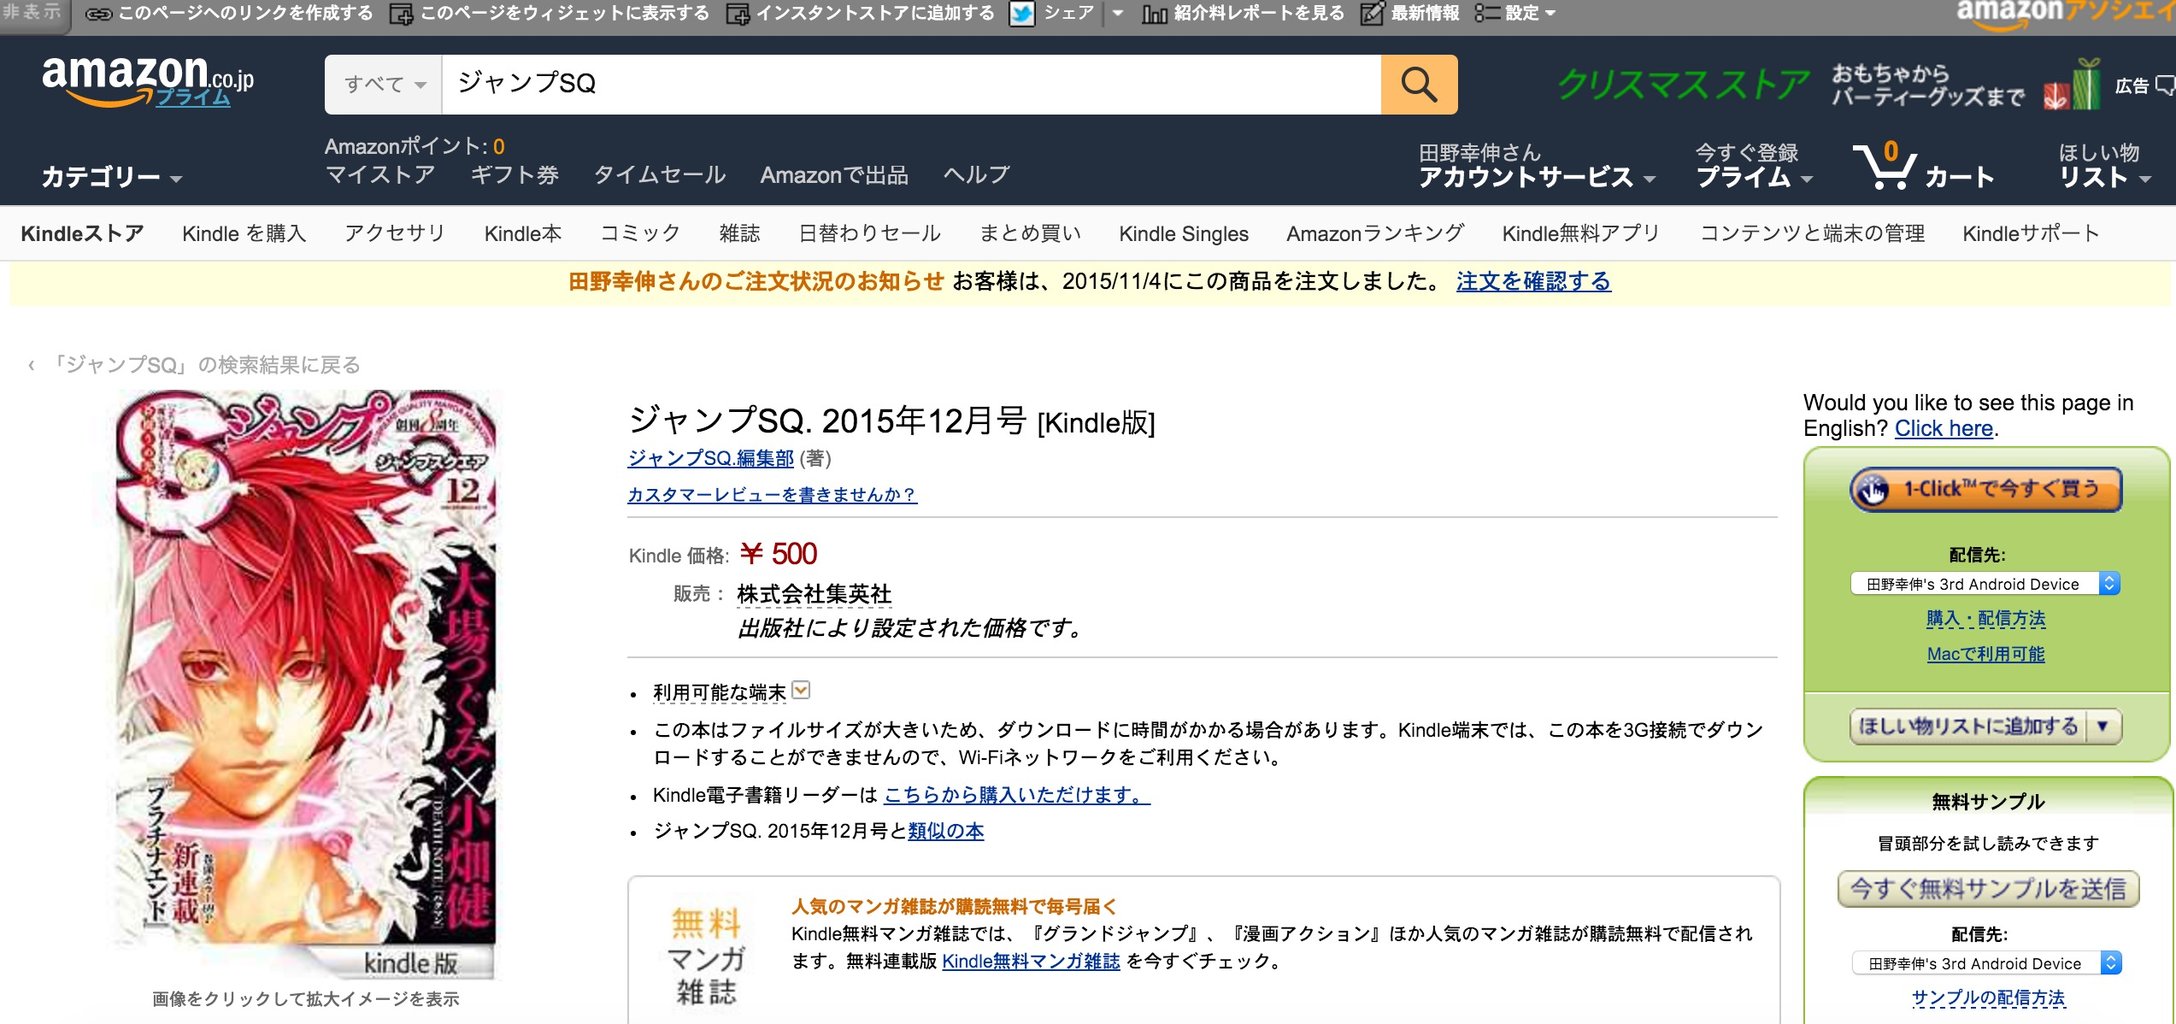Click the amazon.co.jp logo
The width and height of the screenshot is (2176, 1024).
tap(147, 81)
